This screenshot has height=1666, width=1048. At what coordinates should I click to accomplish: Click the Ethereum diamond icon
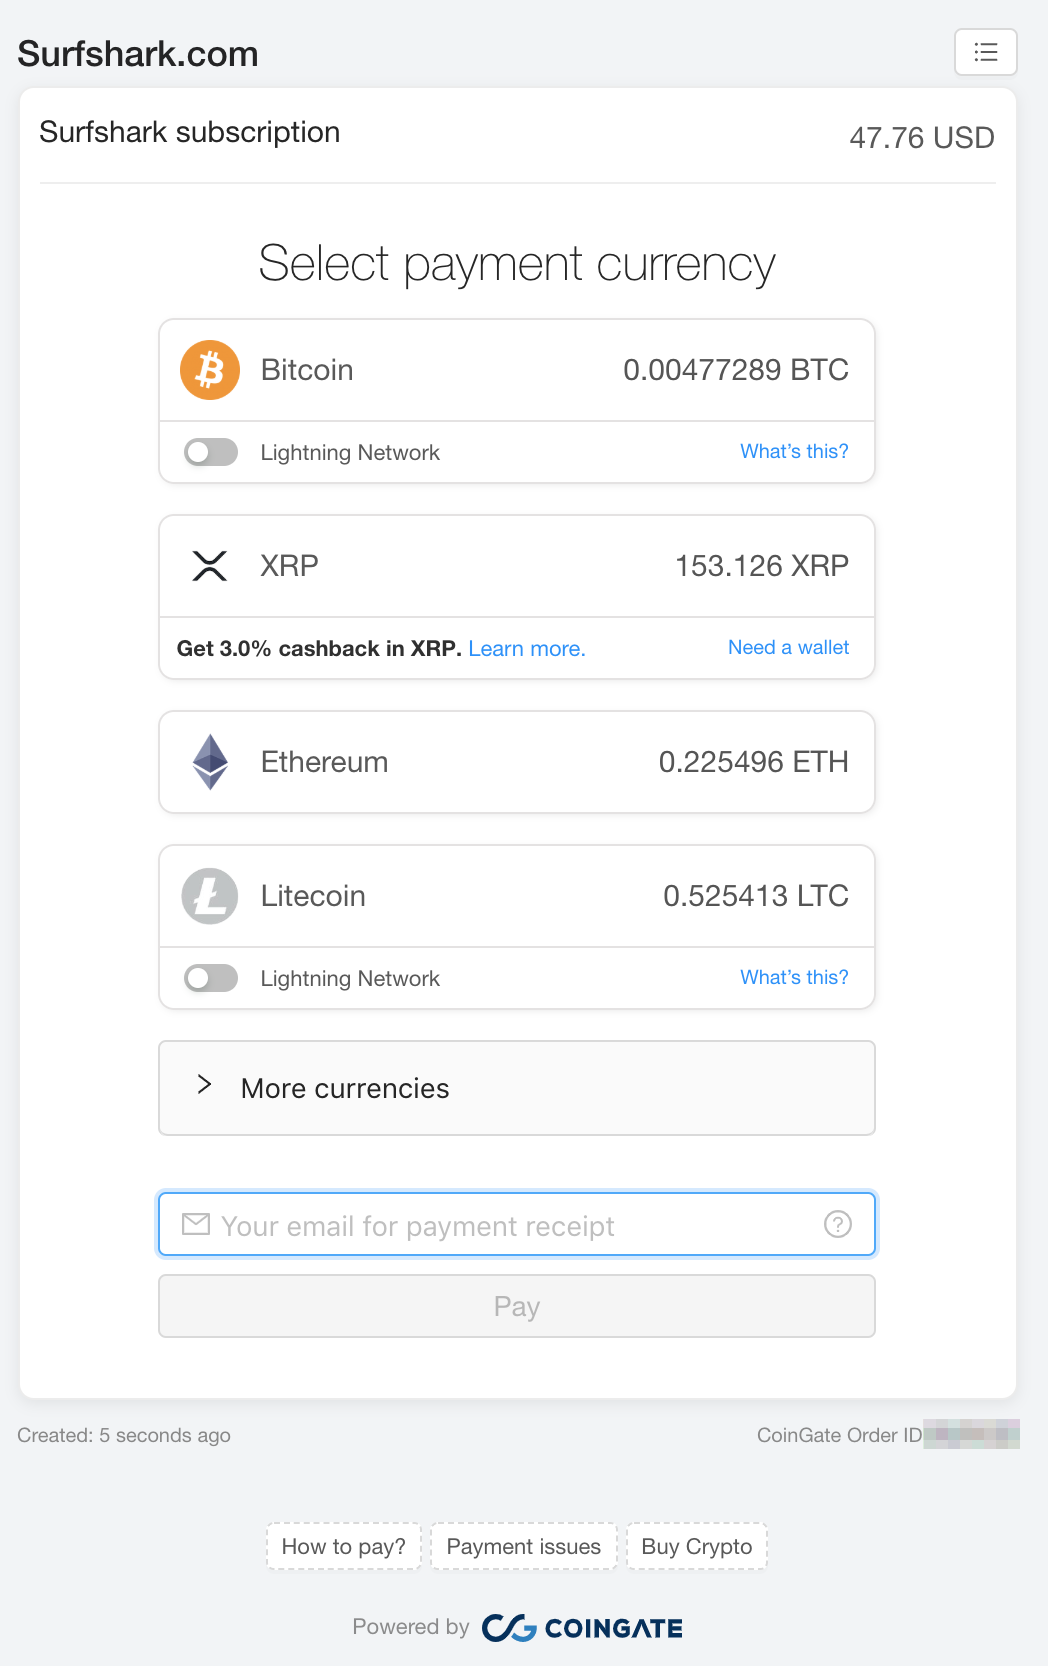pyautogui.click(x=210, y=762)
